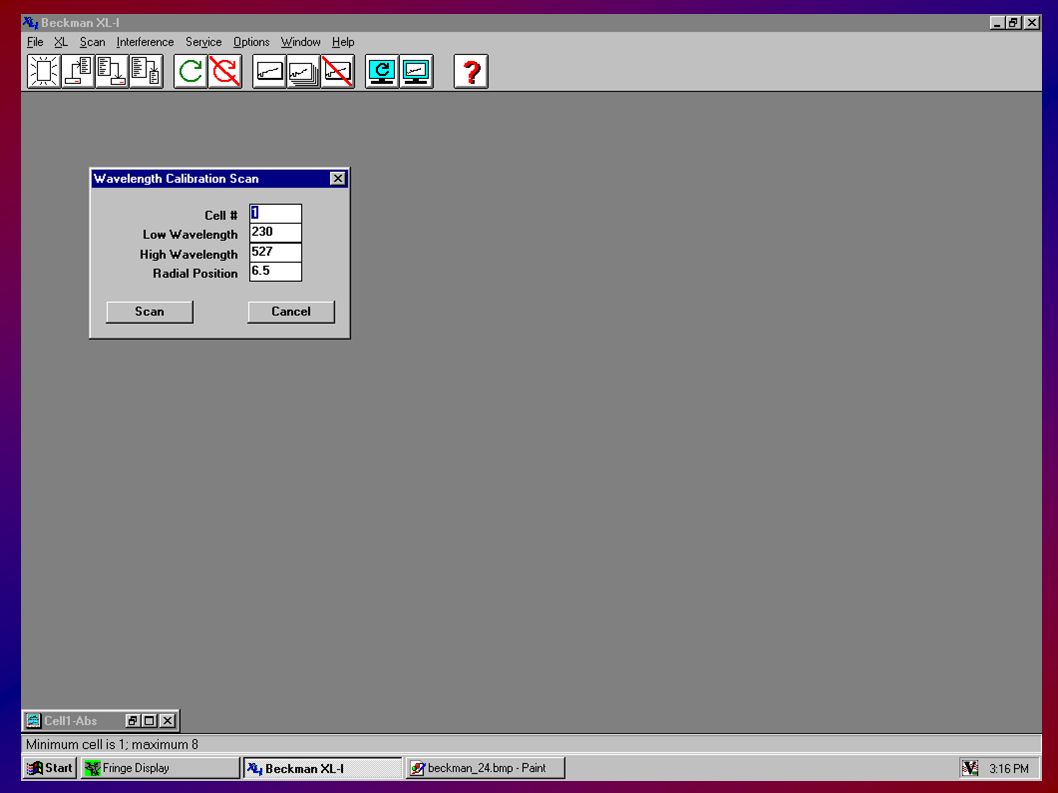Screen dimensions: 1058x793
Task: Click the red question mark help icon
Action: [471, 72]
